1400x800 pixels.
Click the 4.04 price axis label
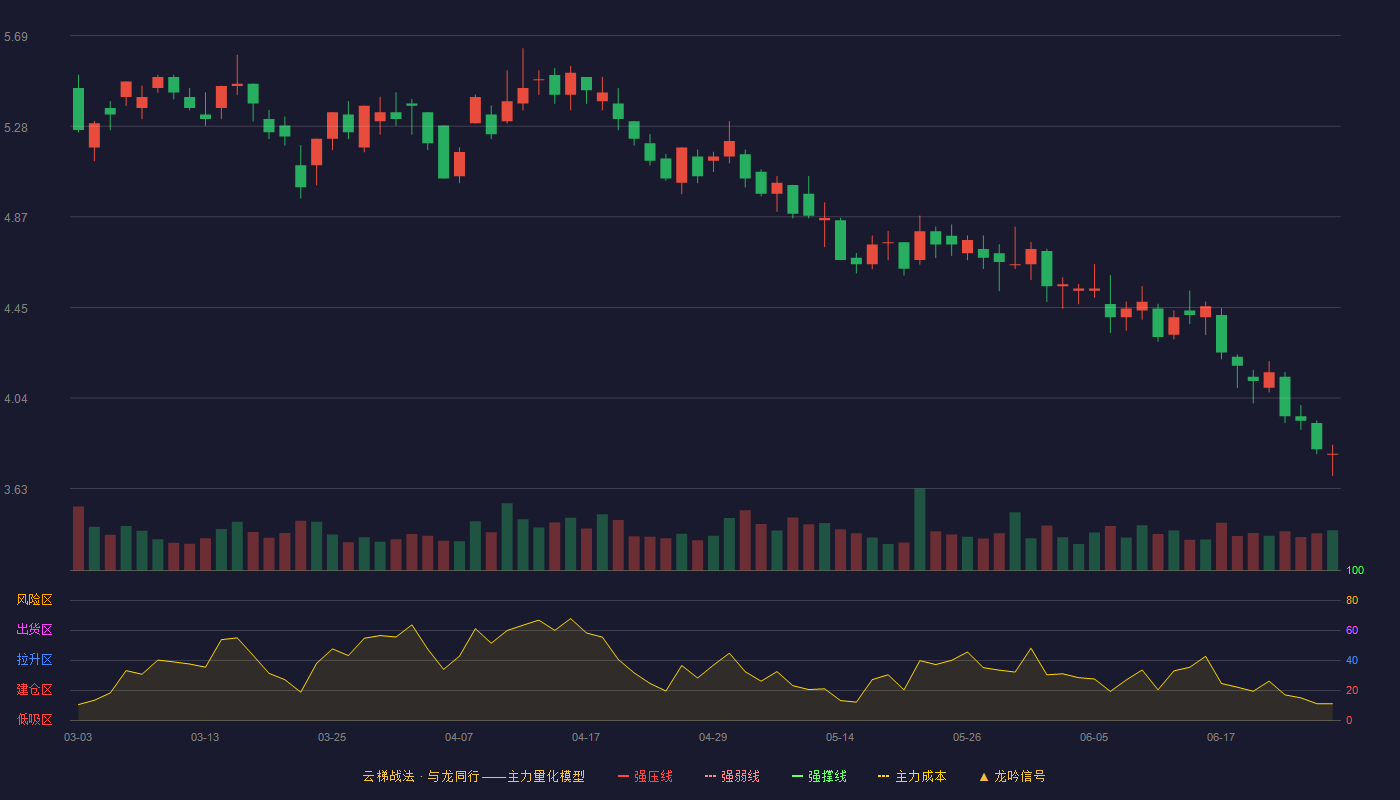(x=16, y=399)
